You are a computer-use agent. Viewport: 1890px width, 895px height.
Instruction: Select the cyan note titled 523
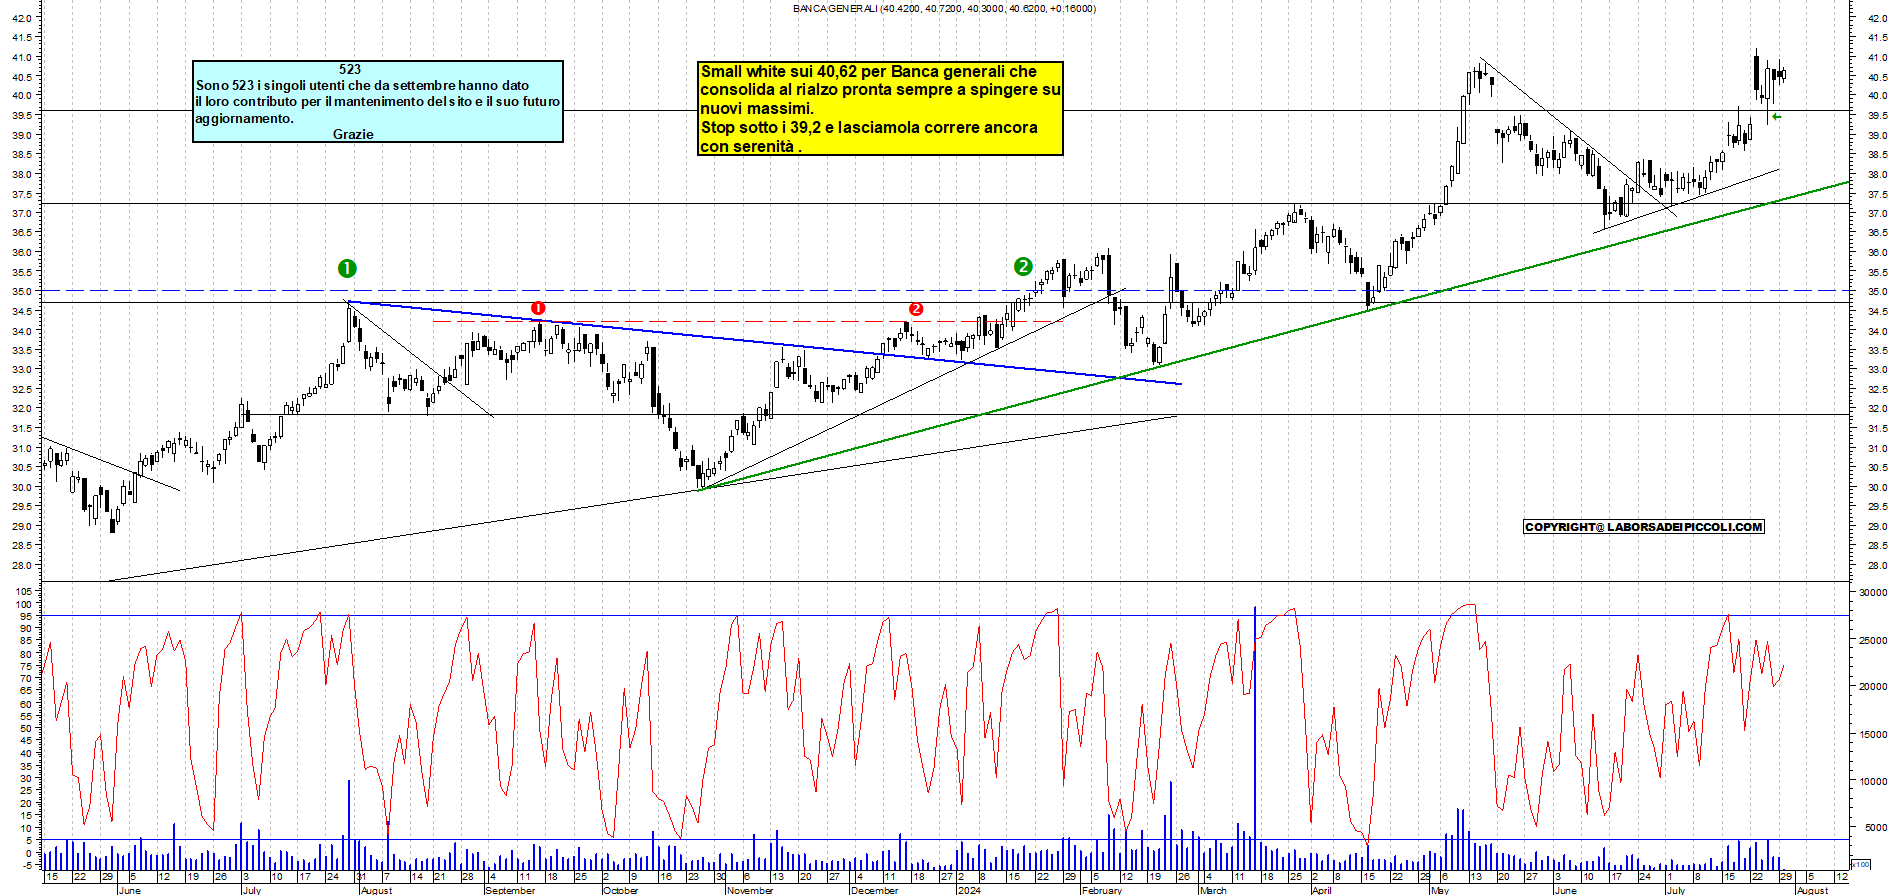[x=378, y=101]
